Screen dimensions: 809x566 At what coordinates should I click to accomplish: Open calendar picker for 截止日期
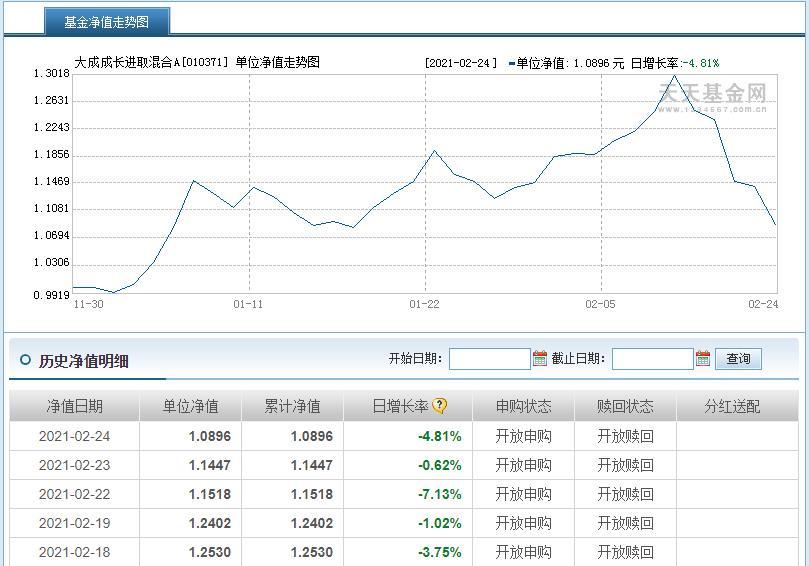(x=703, y=358)
